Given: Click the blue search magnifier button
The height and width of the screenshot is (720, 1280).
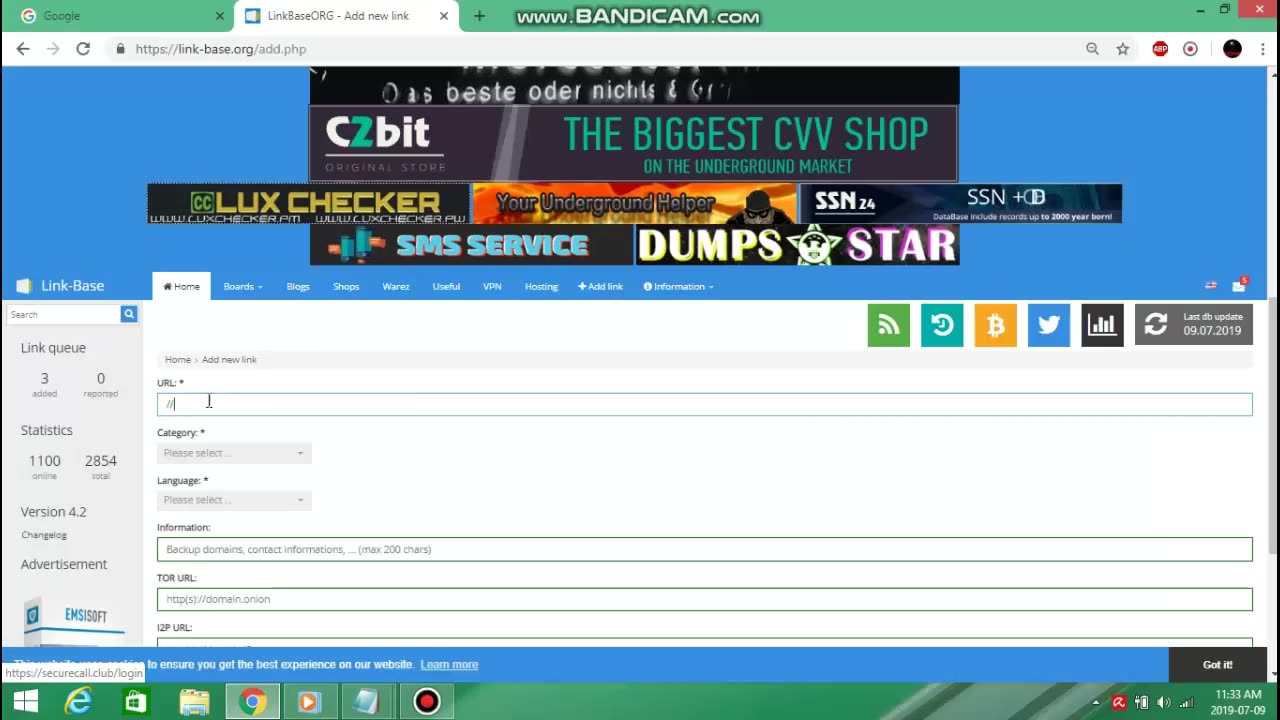Looking at the screenshot, I should (x=129, y=314).
